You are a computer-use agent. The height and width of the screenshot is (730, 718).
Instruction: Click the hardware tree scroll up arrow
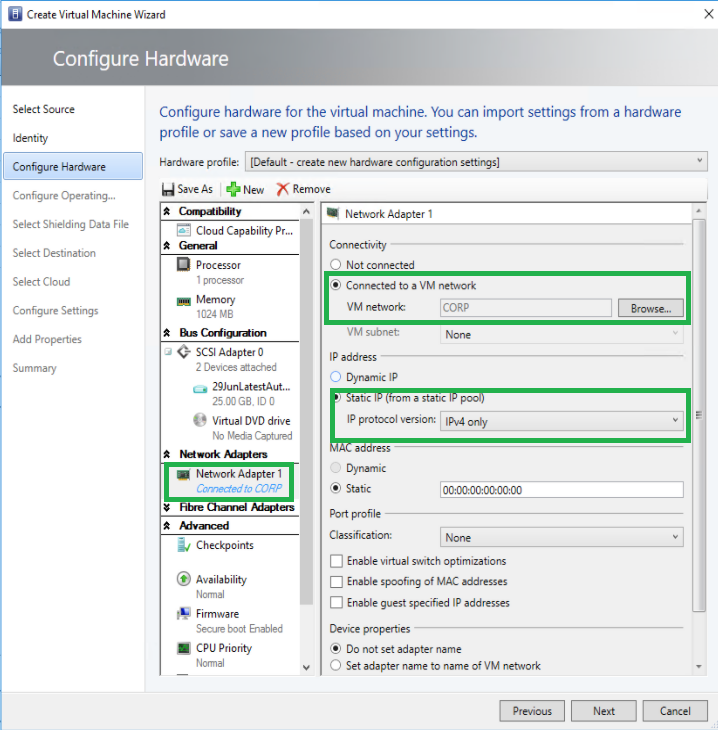[x=306, y=211]
